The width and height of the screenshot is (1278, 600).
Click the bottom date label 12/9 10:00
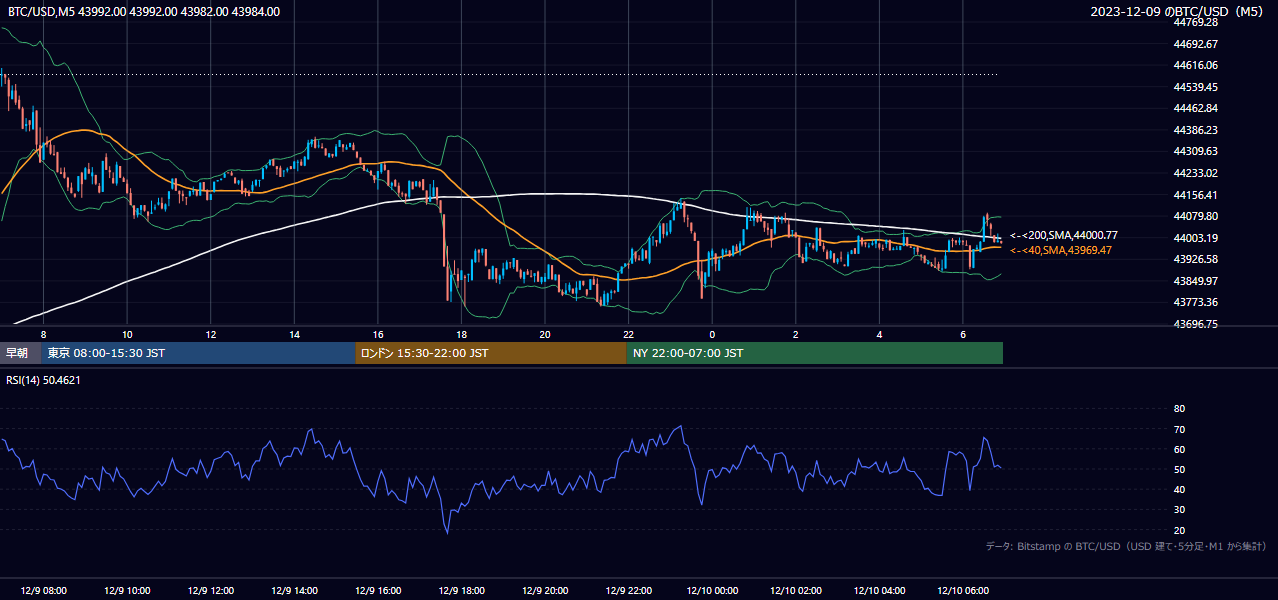click(126, 590)
